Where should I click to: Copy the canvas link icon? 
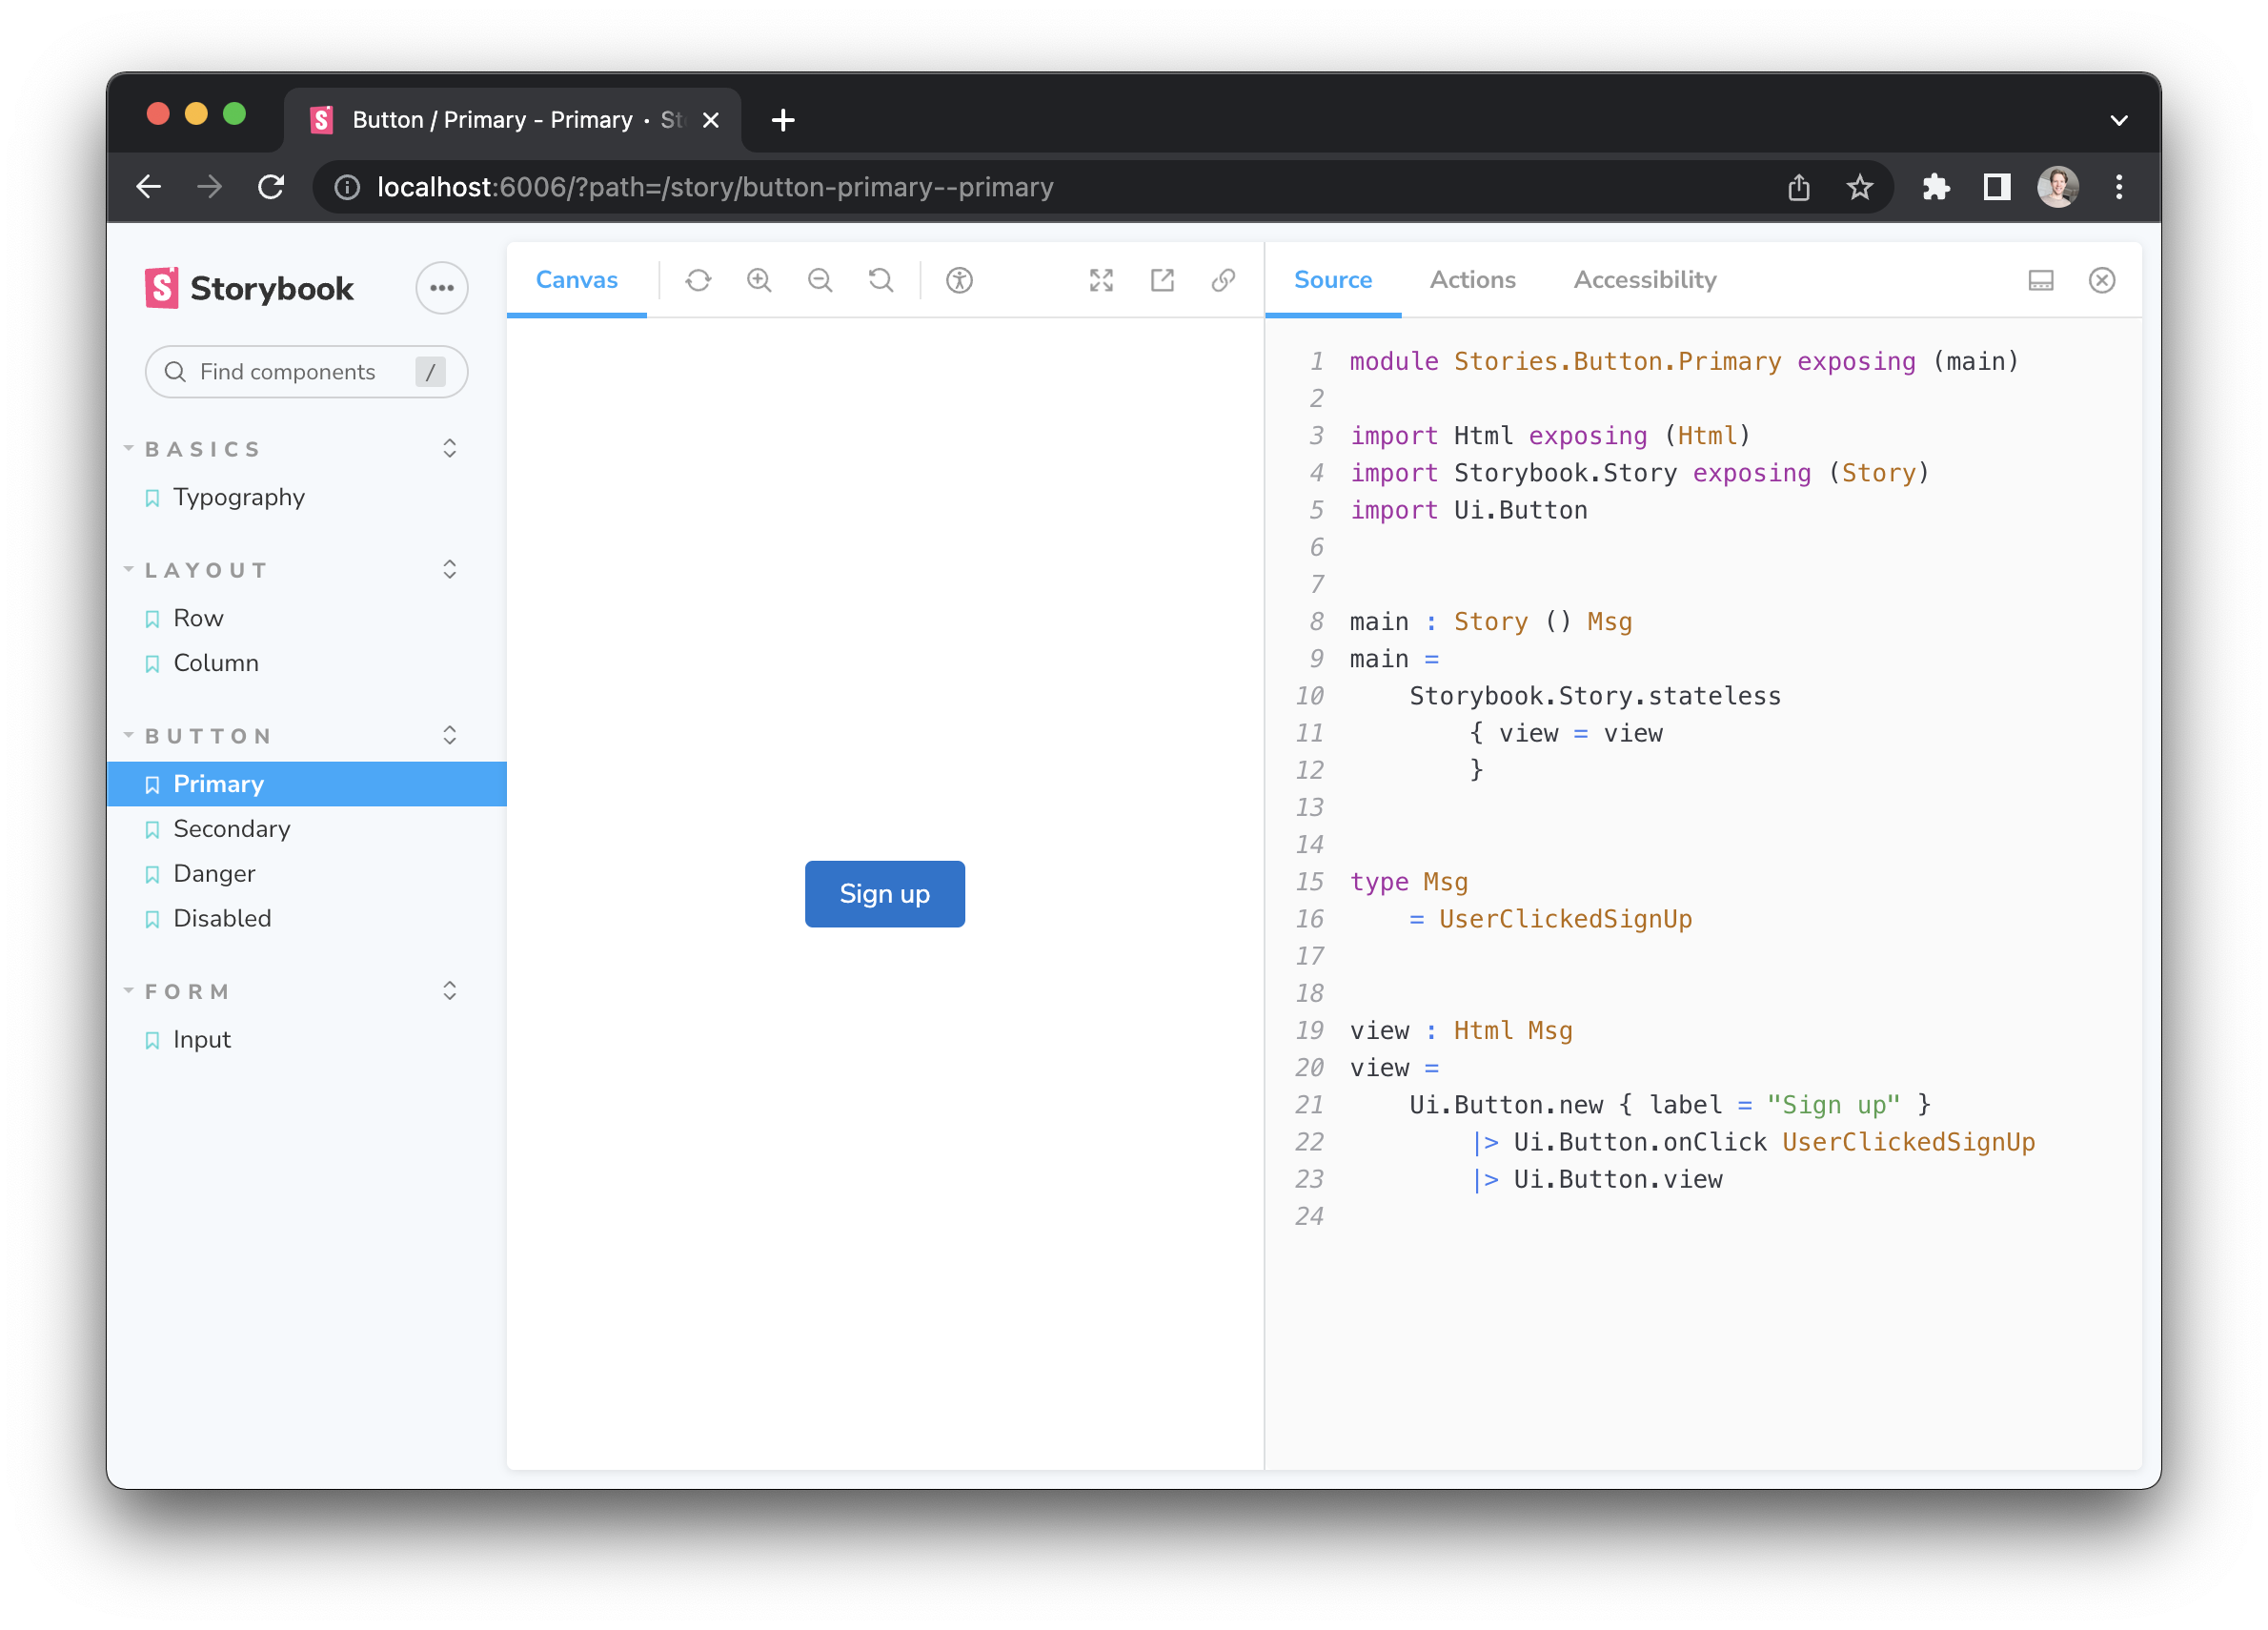1223,280
